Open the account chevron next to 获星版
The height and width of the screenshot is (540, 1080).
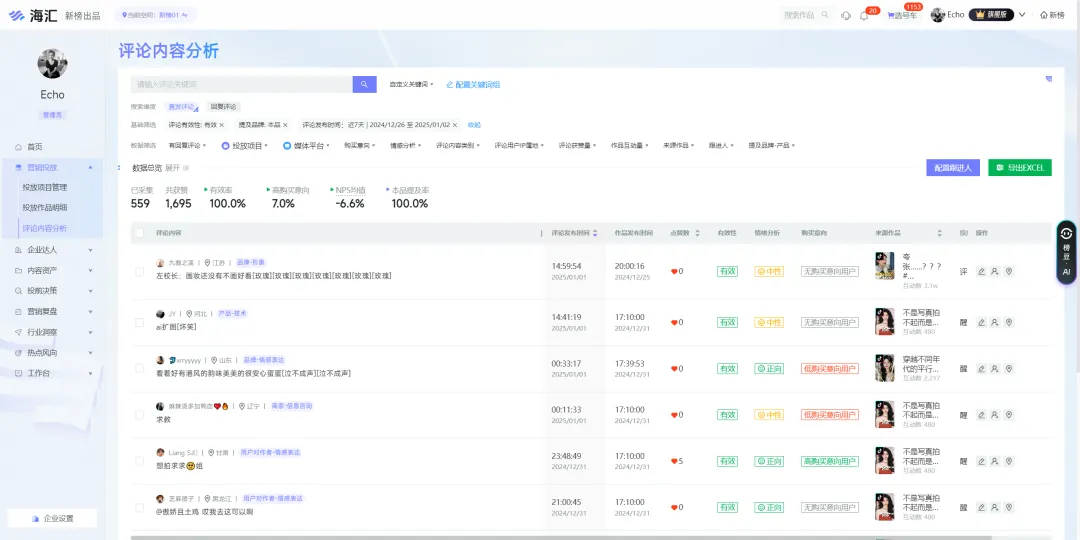pos(1022,14)
